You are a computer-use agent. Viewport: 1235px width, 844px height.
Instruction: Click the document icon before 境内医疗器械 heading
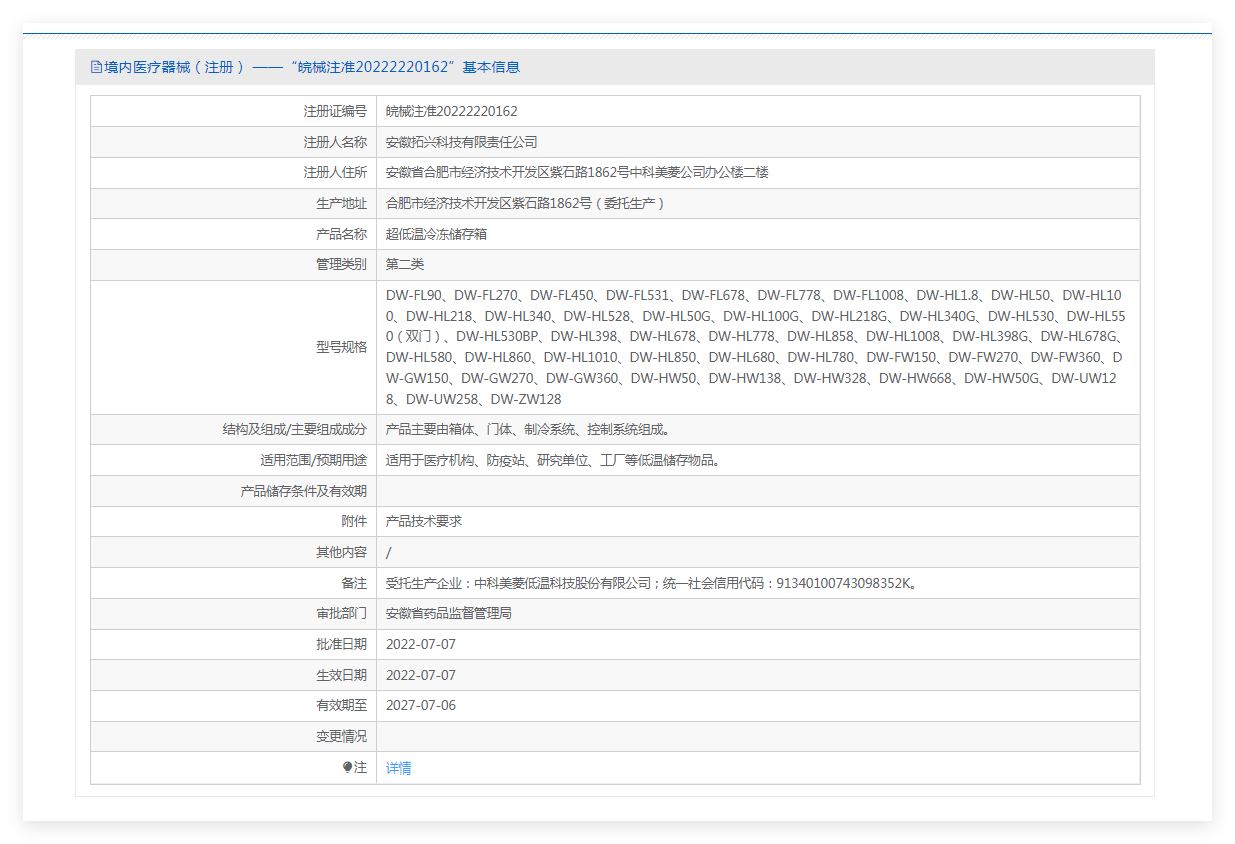click(96, 67)
